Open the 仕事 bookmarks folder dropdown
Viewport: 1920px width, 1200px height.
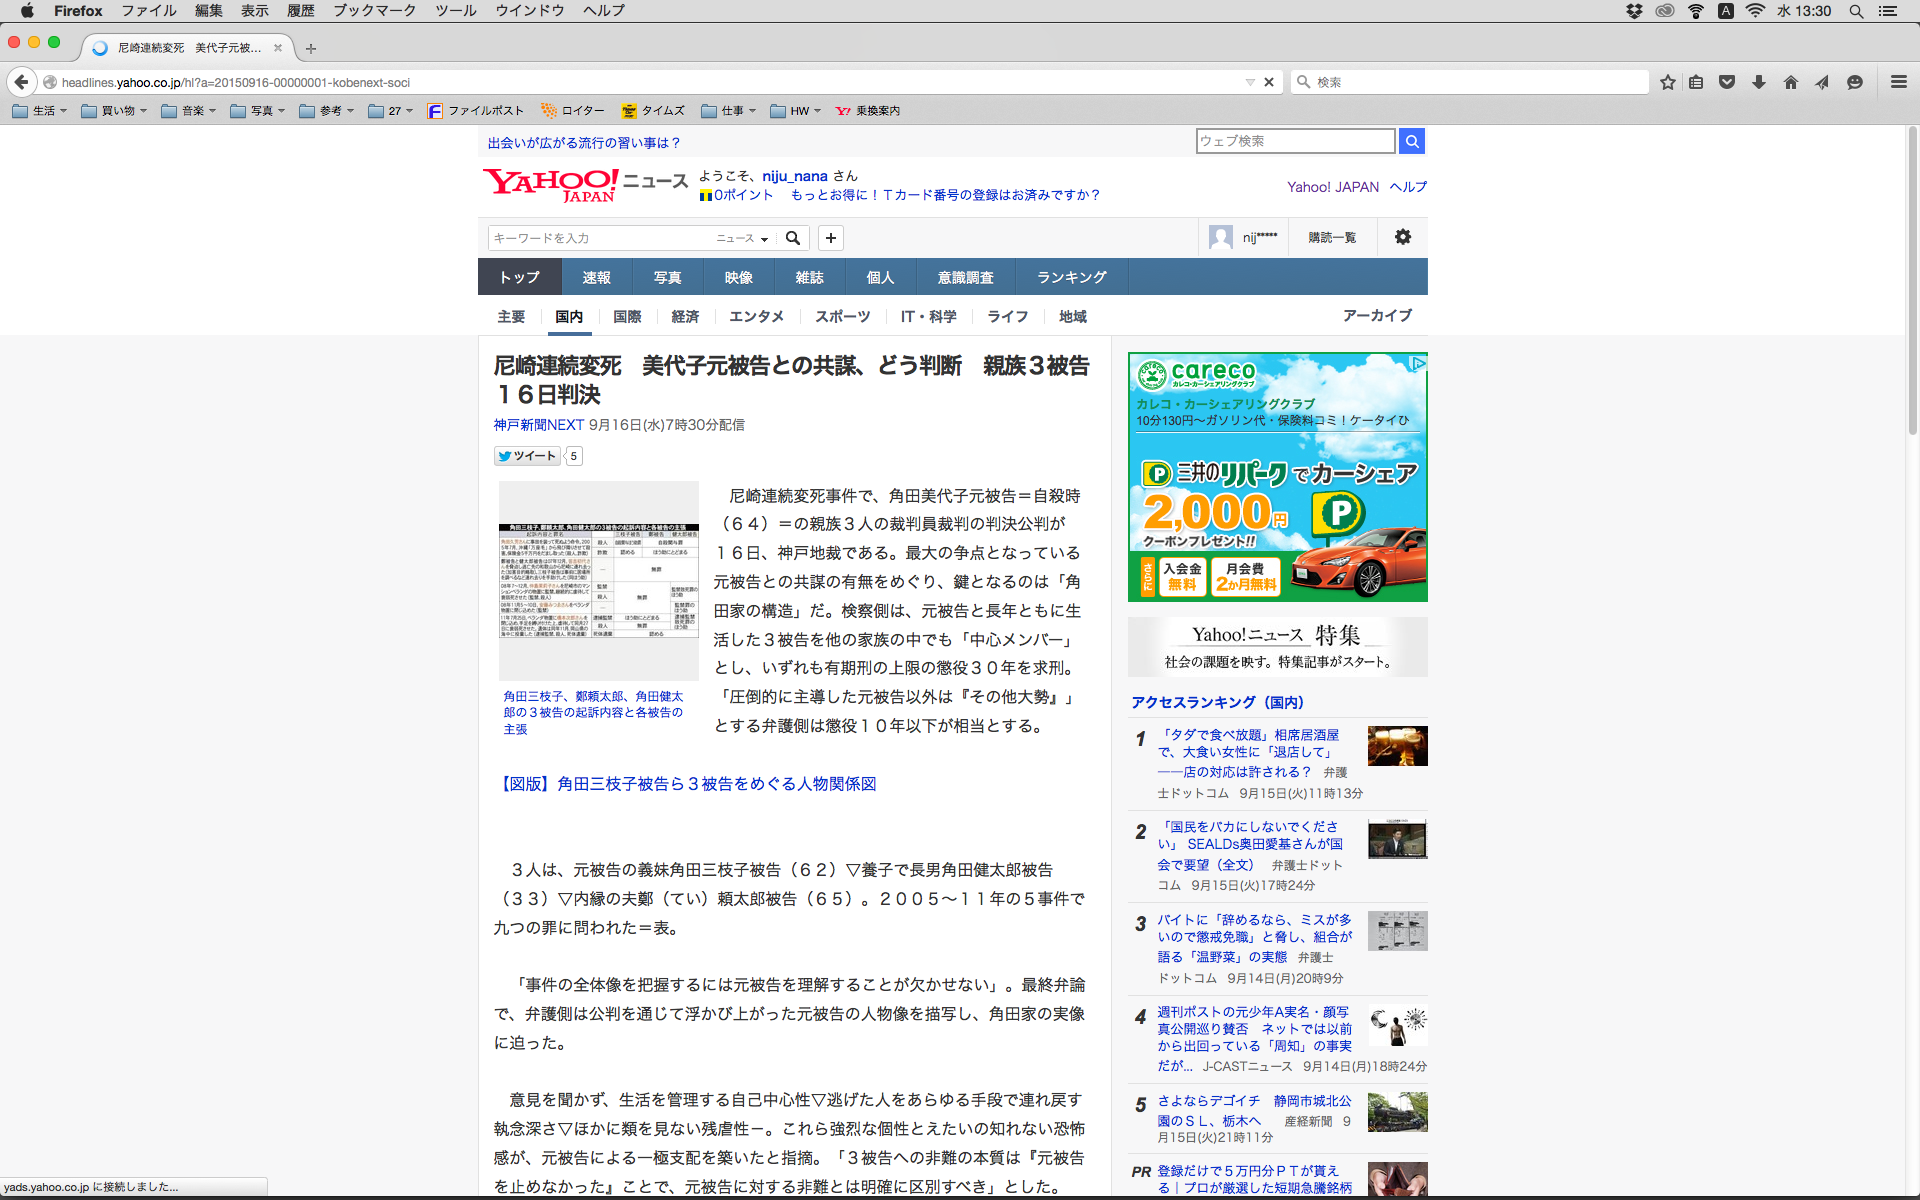[729, 111]
